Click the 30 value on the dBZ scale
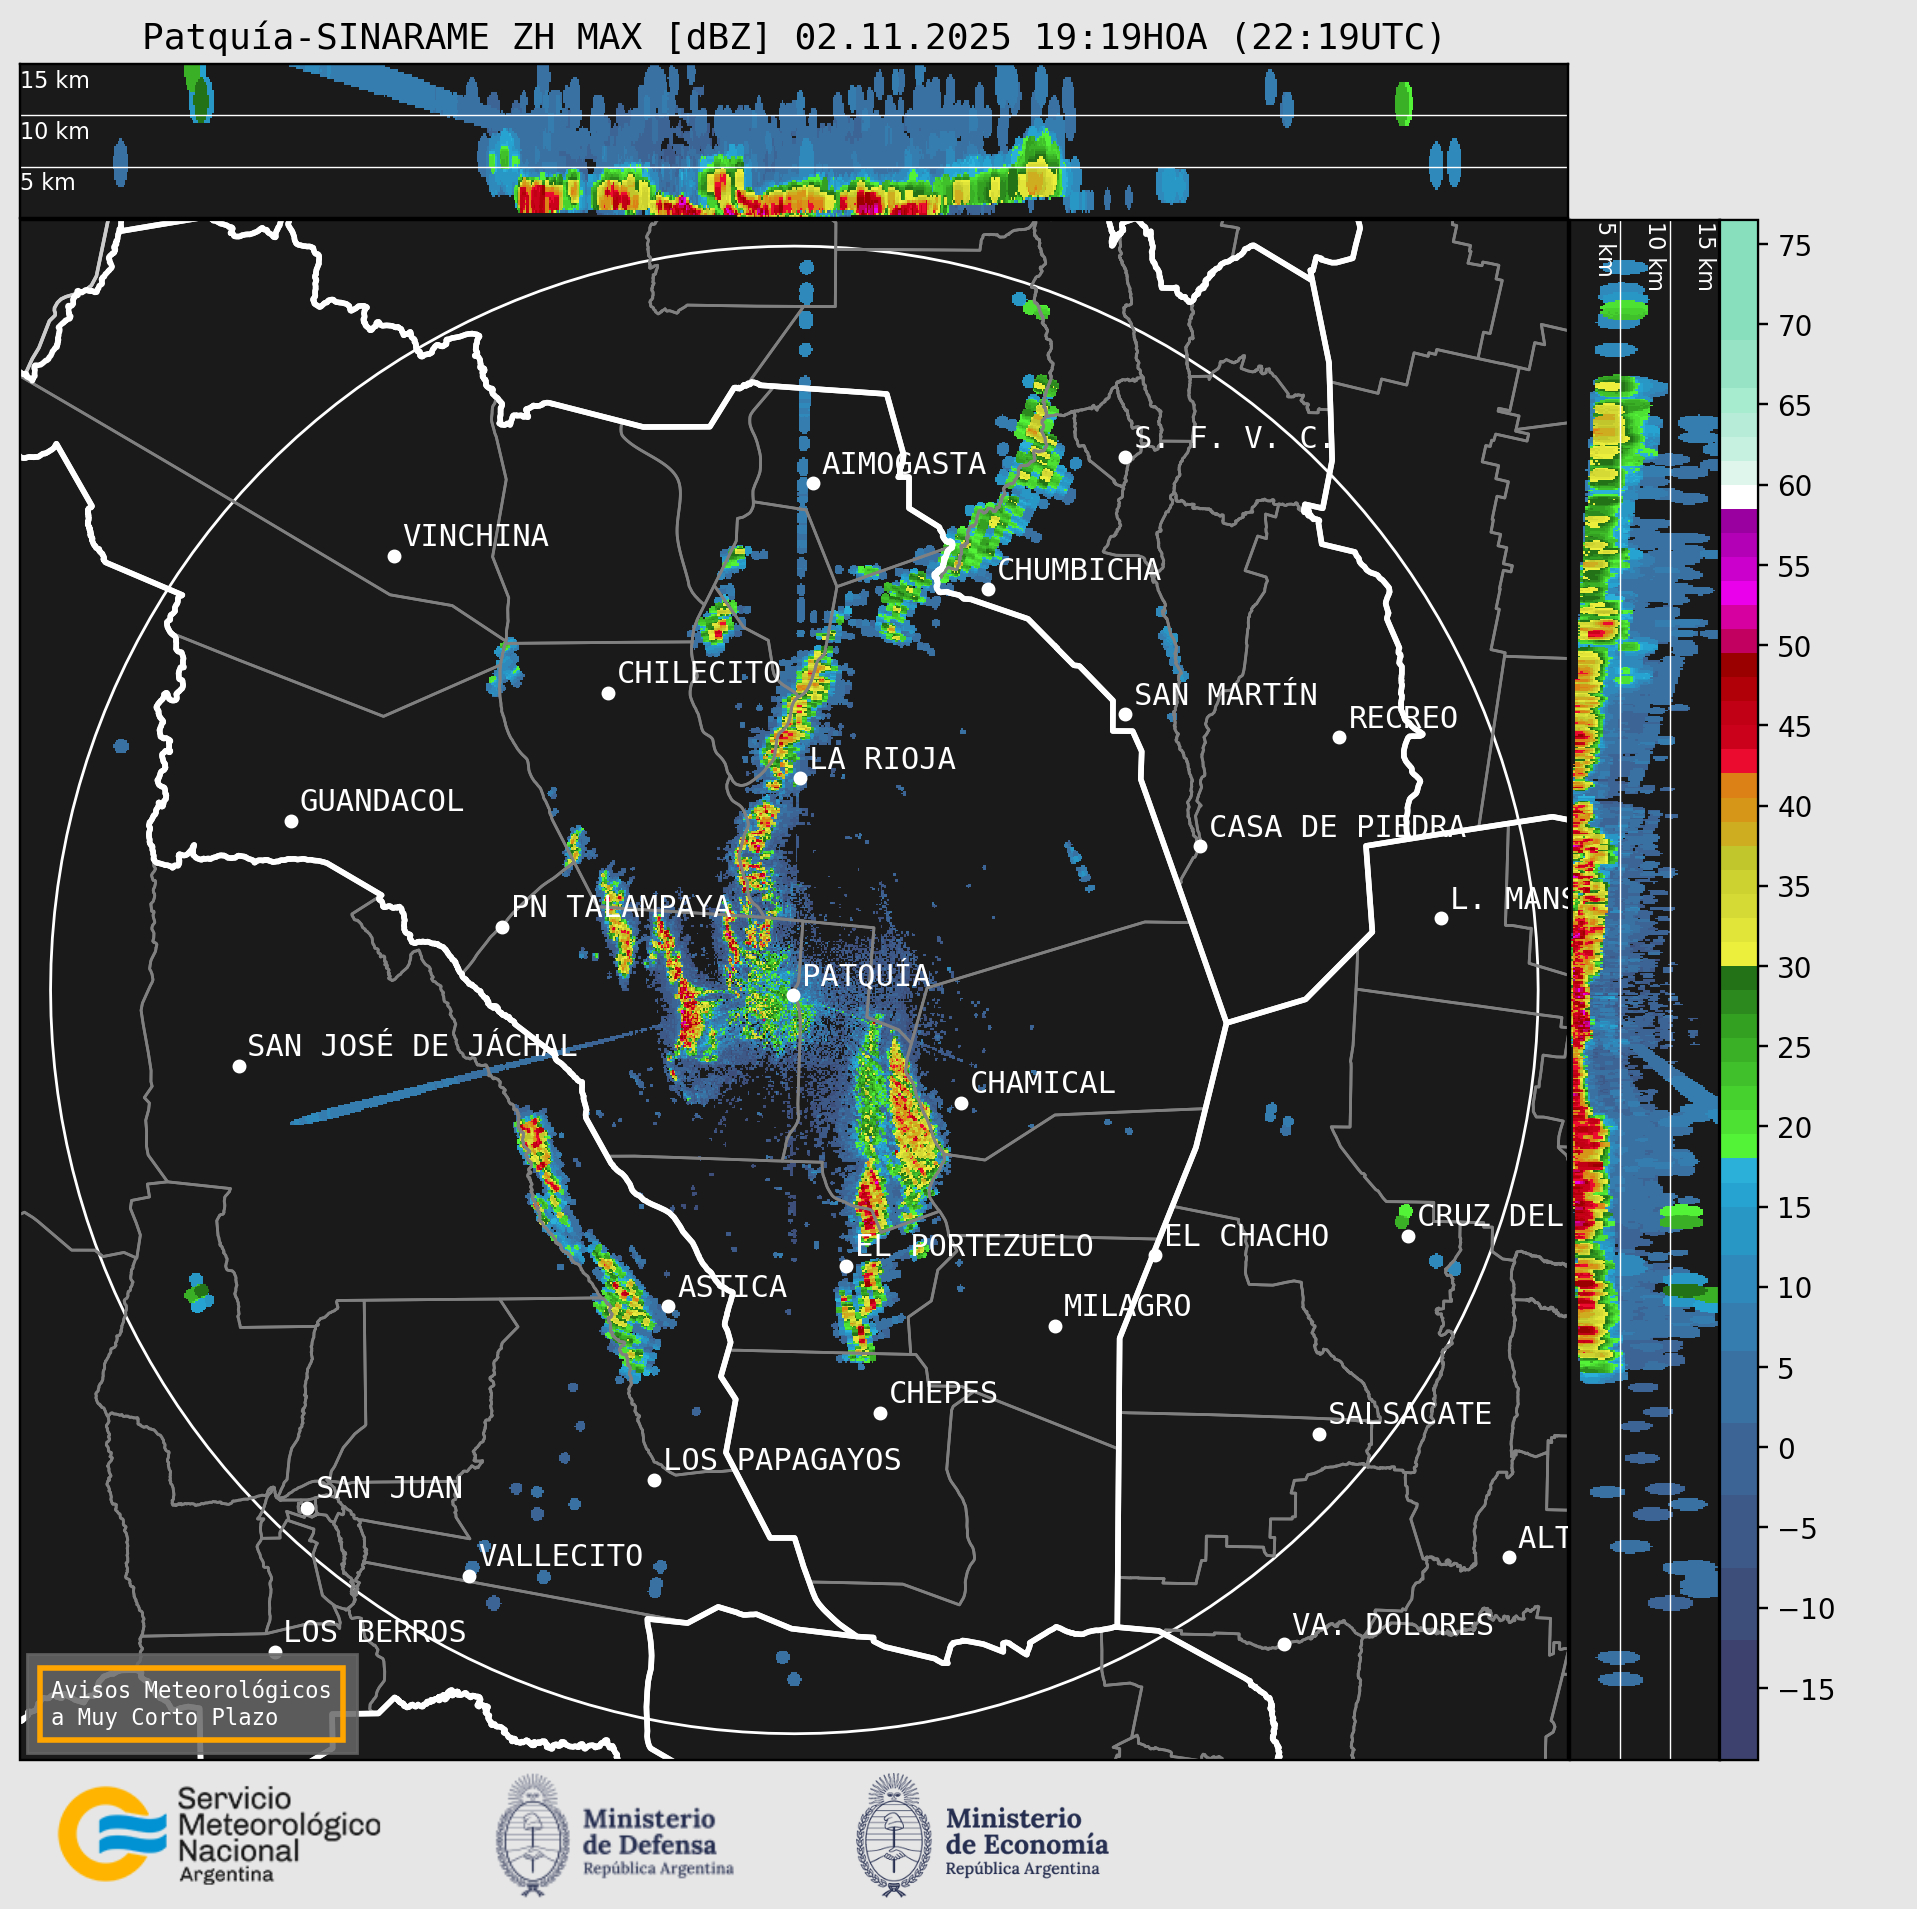Image resolution: width=1917 pixels, height=1909 pixels. click(1795, 968)
